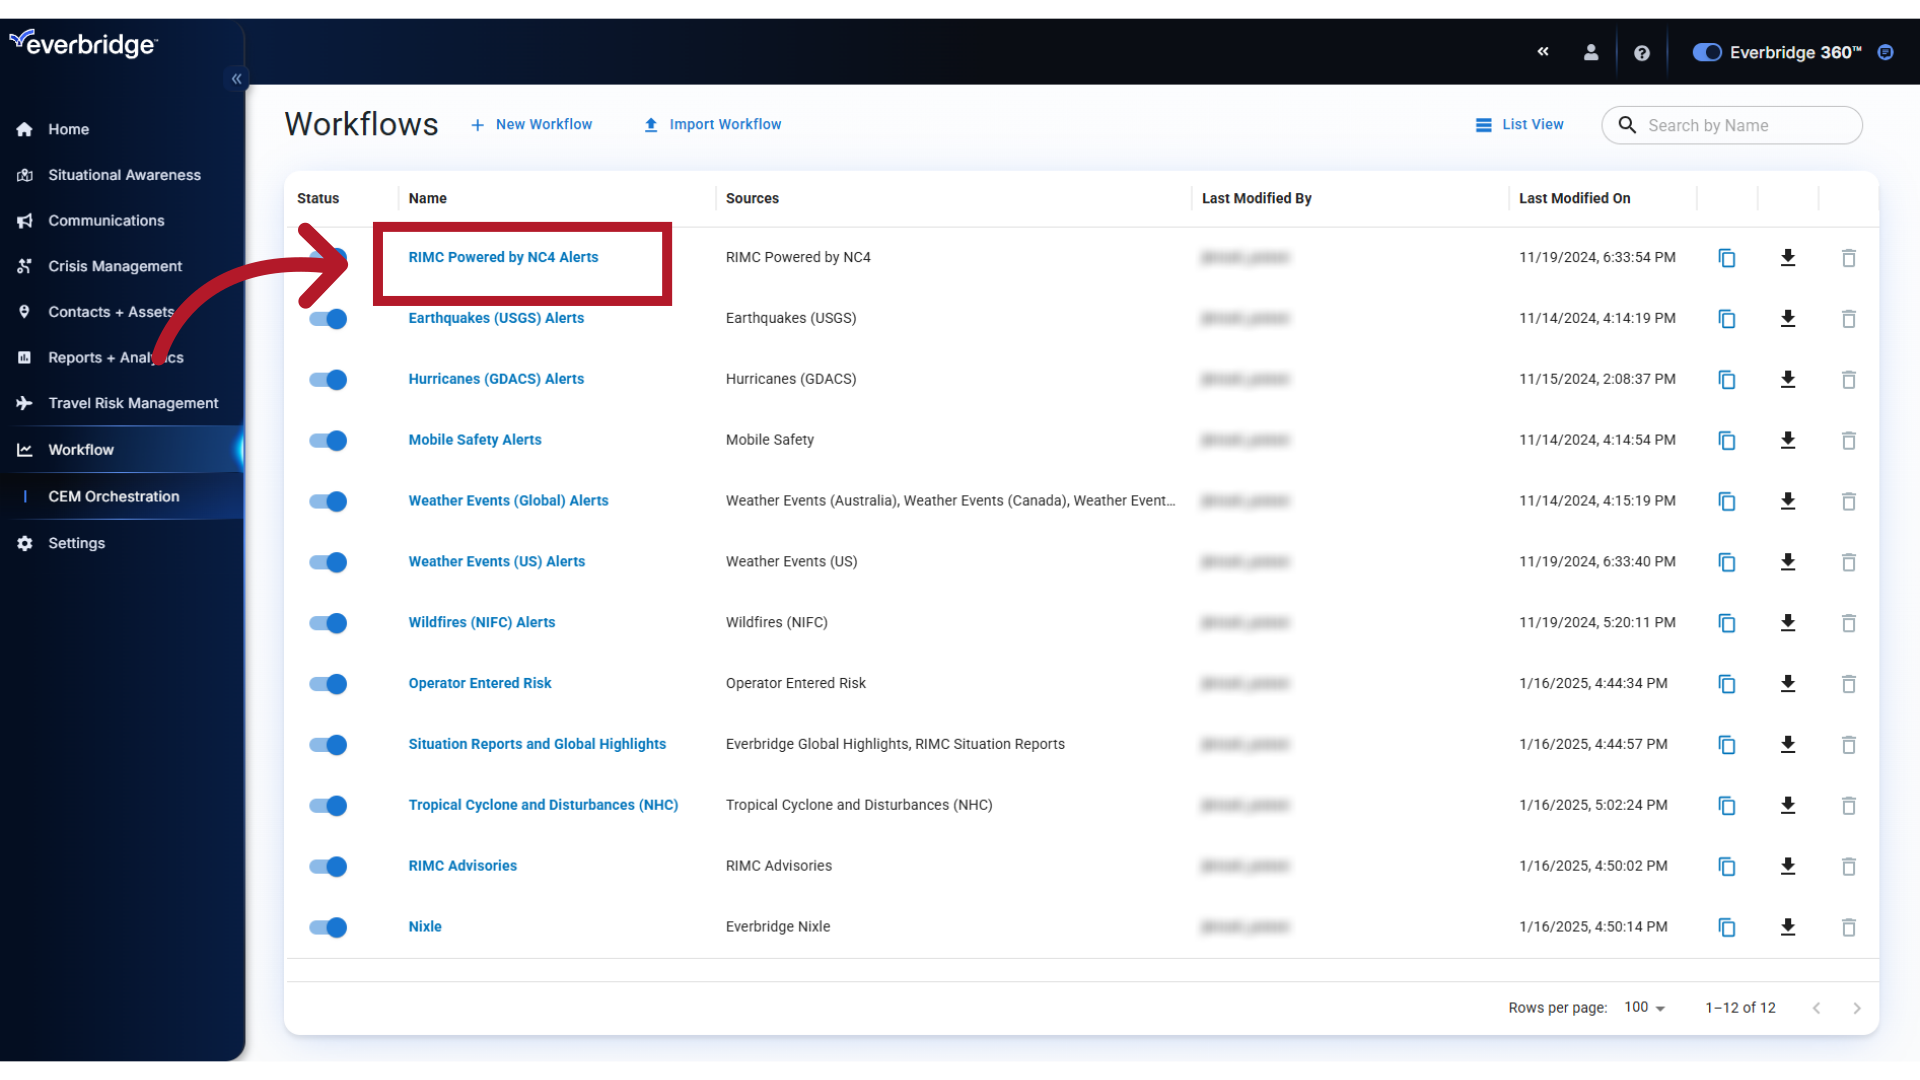
Task: Click the delete icon for Nixle workflow
Action: pos(1847,927)
